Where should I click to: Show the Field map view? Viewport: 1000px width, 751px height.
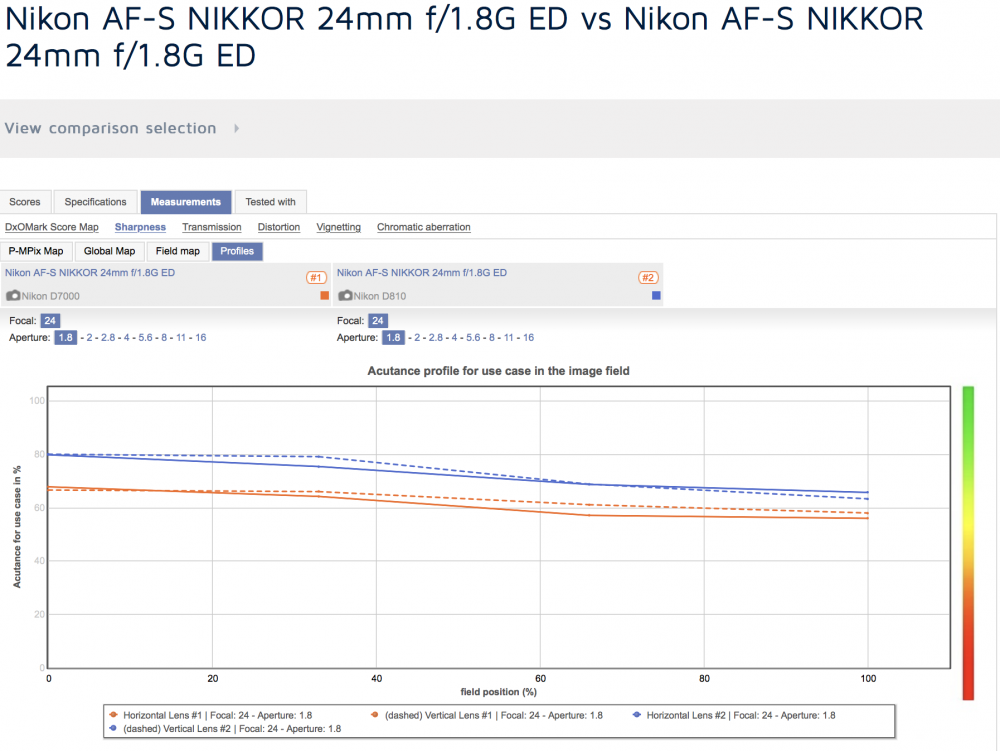coord(178,251)
